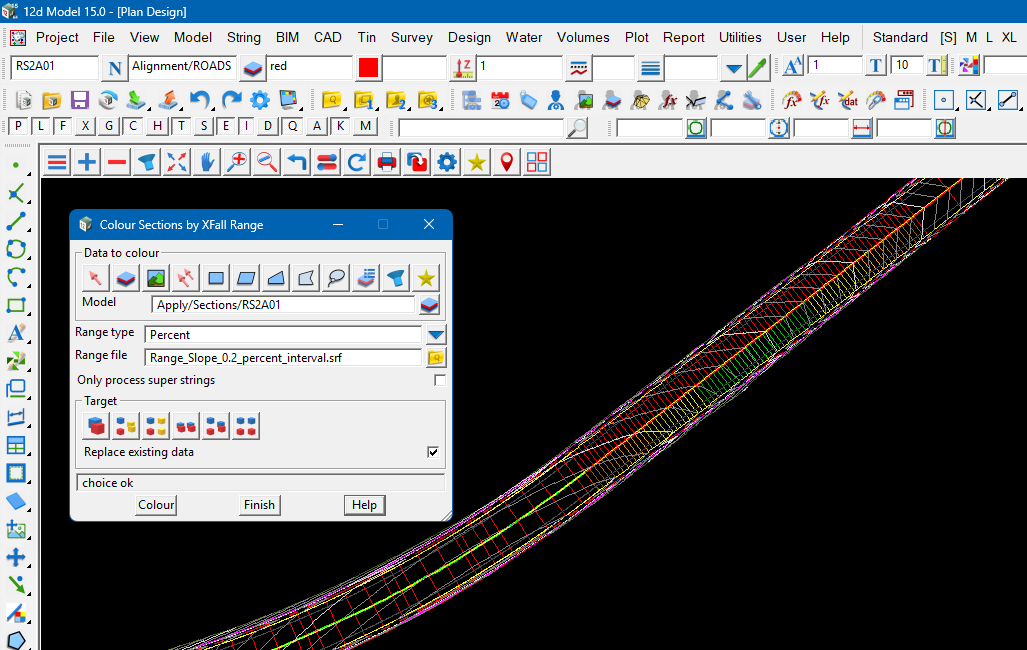Click the zoom in magnifier in view toolbar
This screenshot has height=650, width=1027.
click(x=237, y=163)
